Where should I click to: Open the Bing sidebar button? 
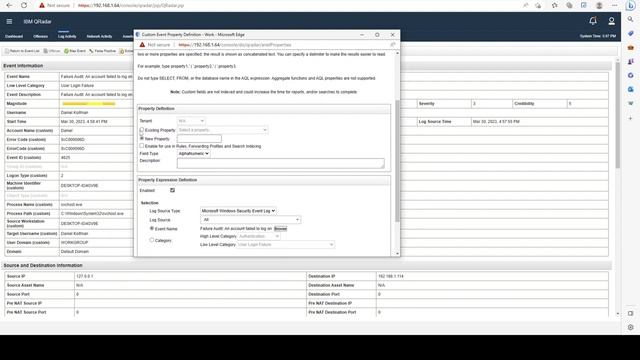[x=631, y=5]
